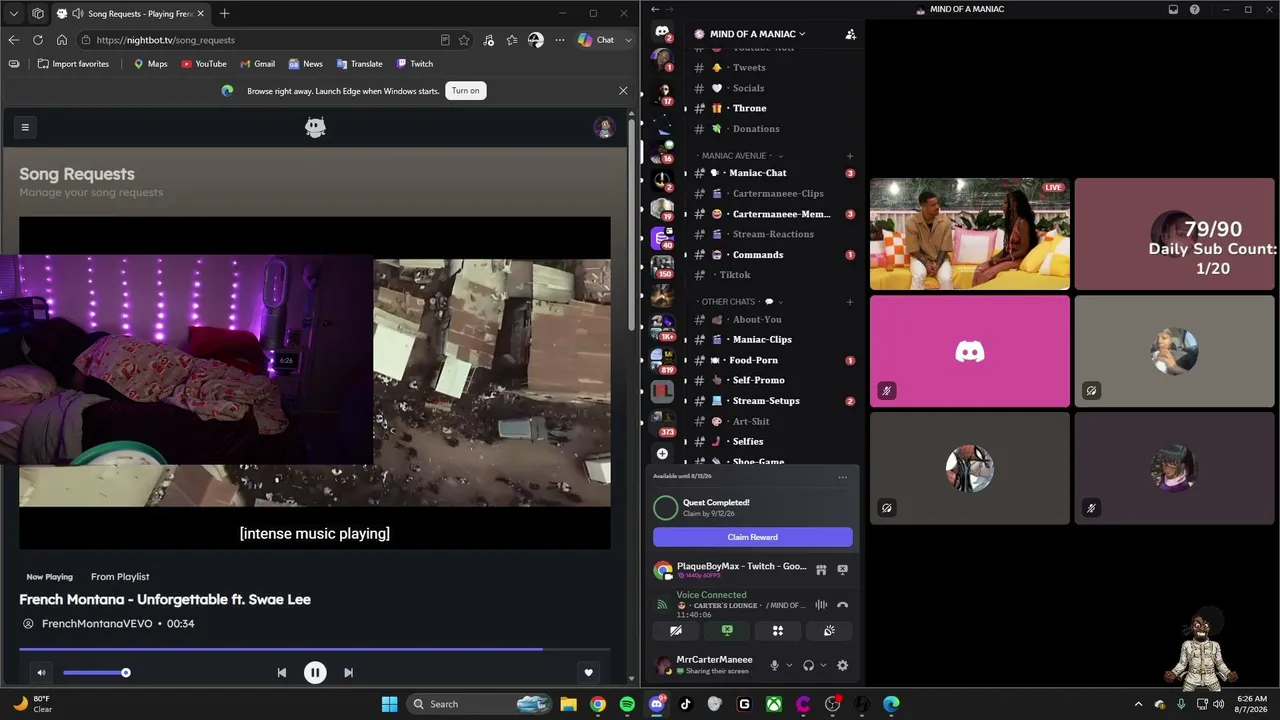Click the Nightbot video player

pos(314,383)
